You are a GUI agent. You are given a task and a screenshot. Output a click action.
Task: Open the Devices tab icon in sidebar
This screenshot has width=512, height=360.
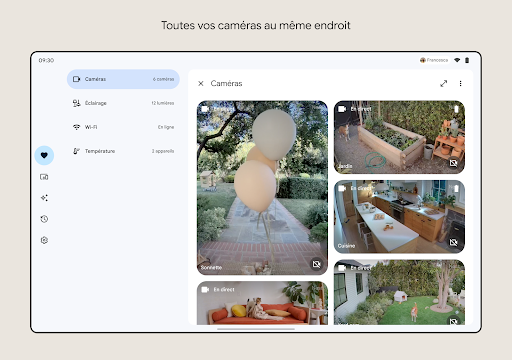(x=44, y=177)
